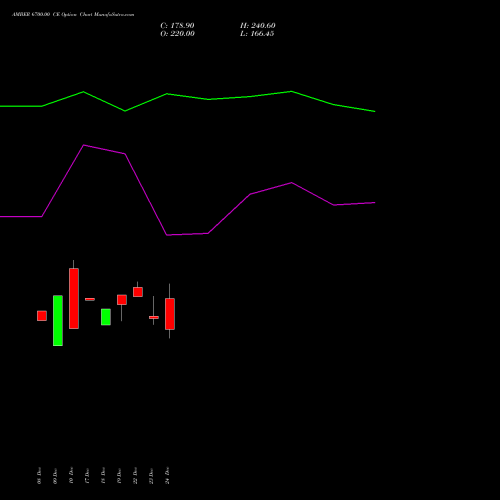This screenshot has height=500, width=500.
Task: Click the 22 Dec date axis label
Action: click(x=135, y=476)
